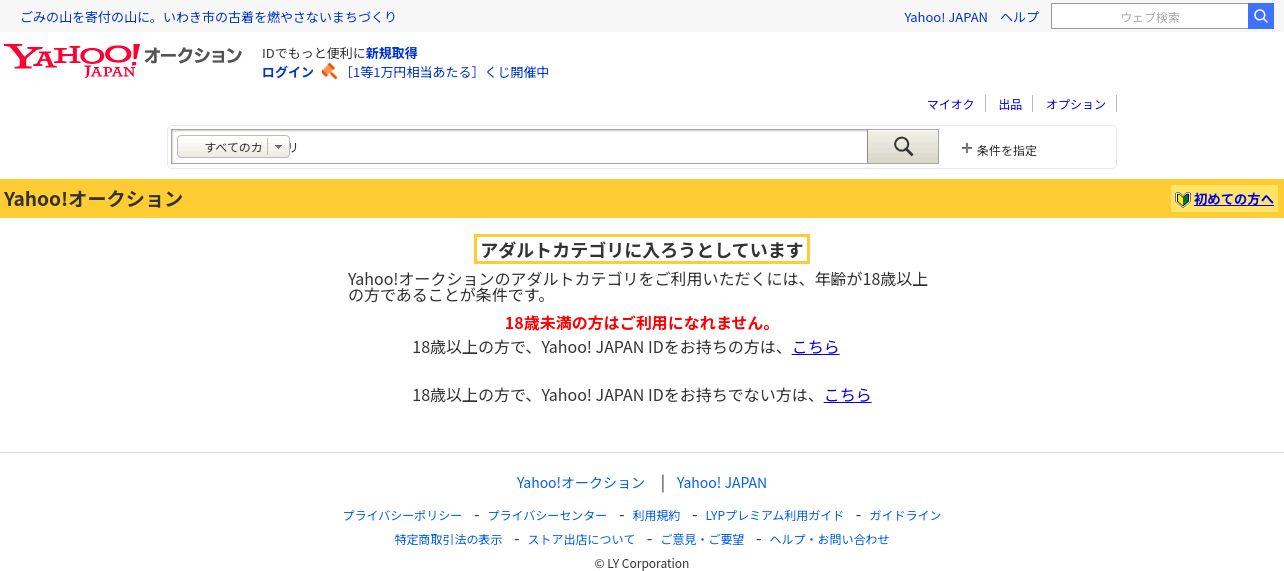Open the すべてのカテゴリ category dropdown
The width and height of the screenshot is (1284, 571).
pos(233,147)
